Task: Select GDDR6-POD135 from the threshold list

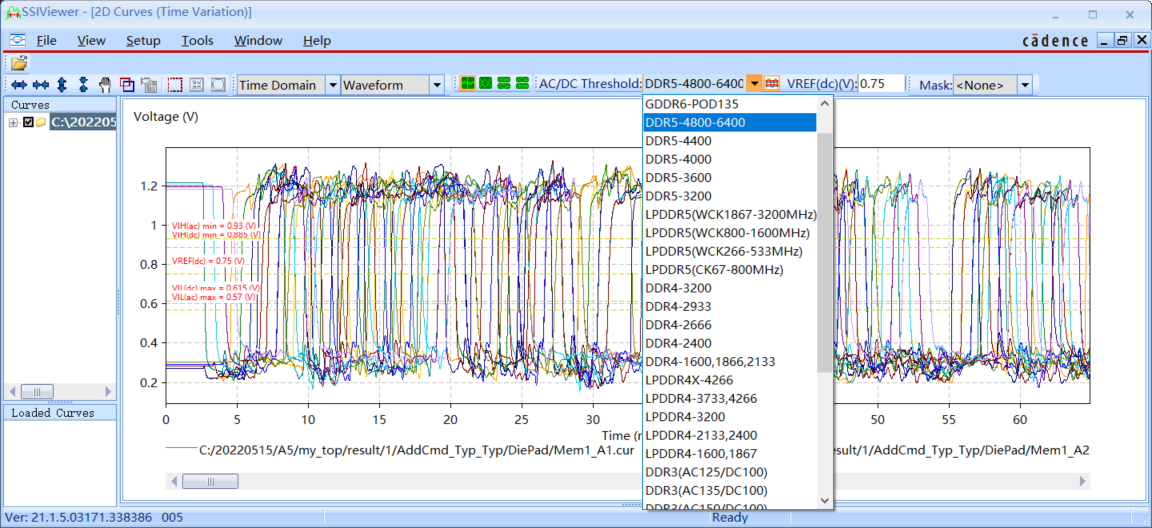Action: pos(730,104)
